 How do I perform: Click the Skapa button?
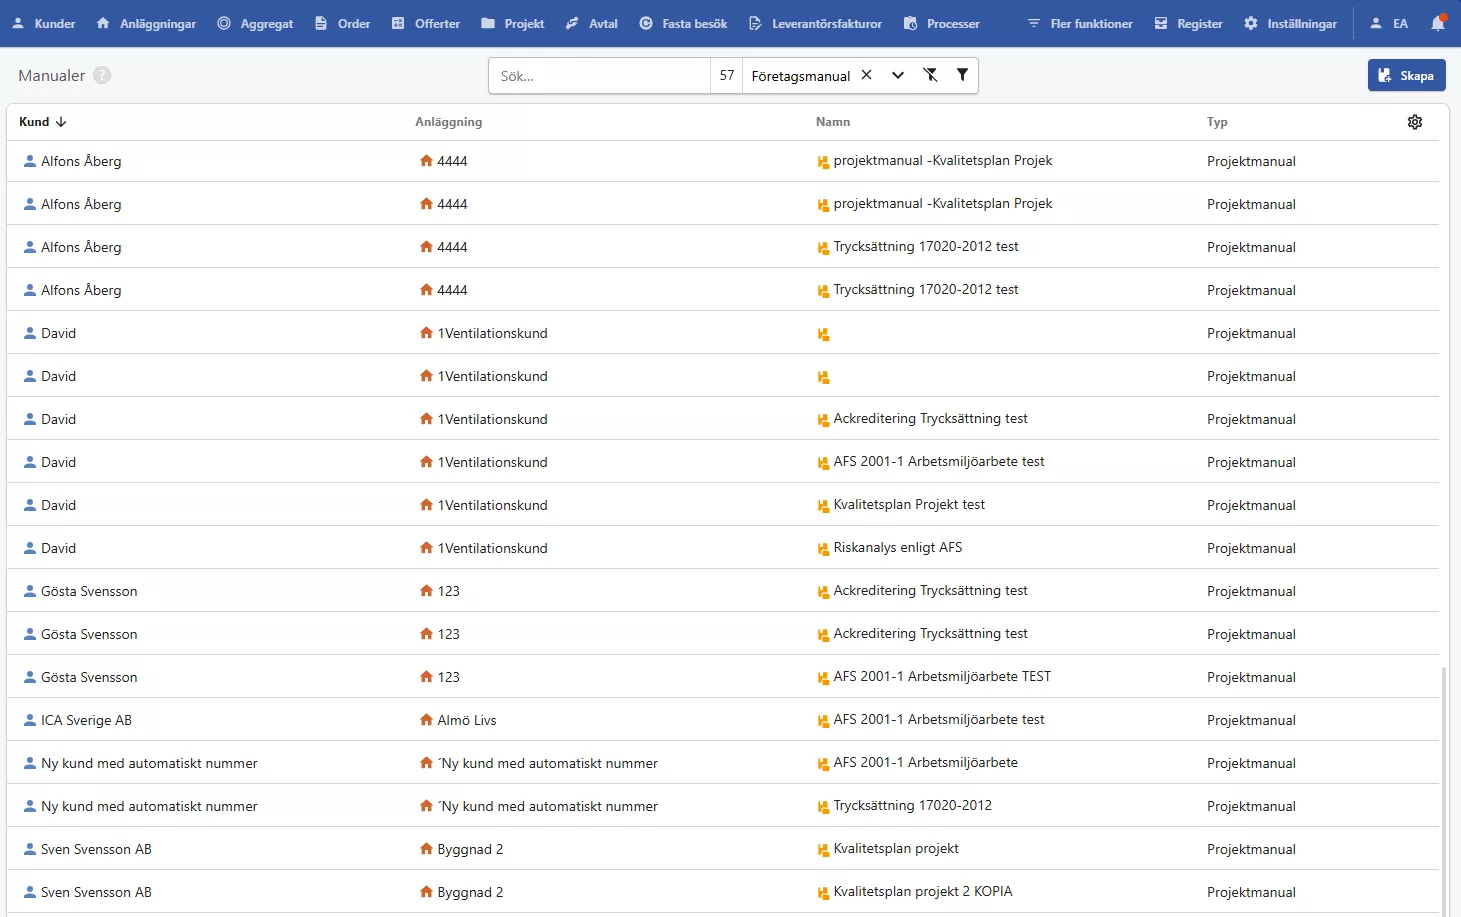point(1406,75)
